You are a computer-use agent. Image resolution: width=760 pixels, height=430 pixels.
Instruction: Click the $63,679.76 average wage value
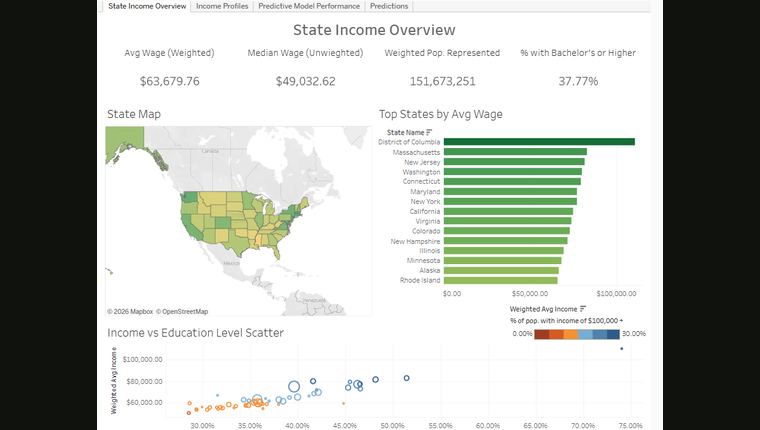coord(170,81)
